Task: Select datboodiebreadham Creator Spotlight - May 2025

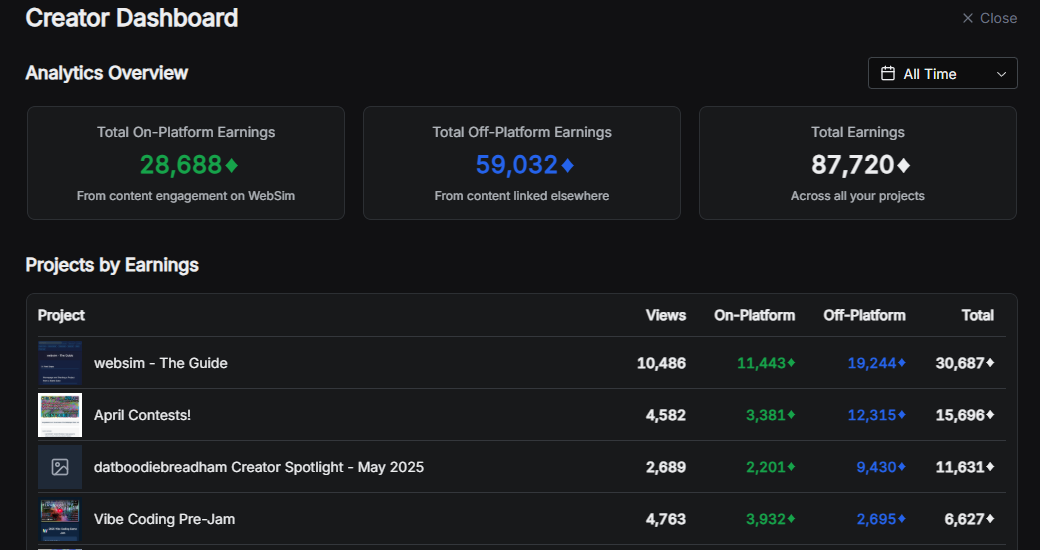Action: pyautogui.click(x=259, y=467)
